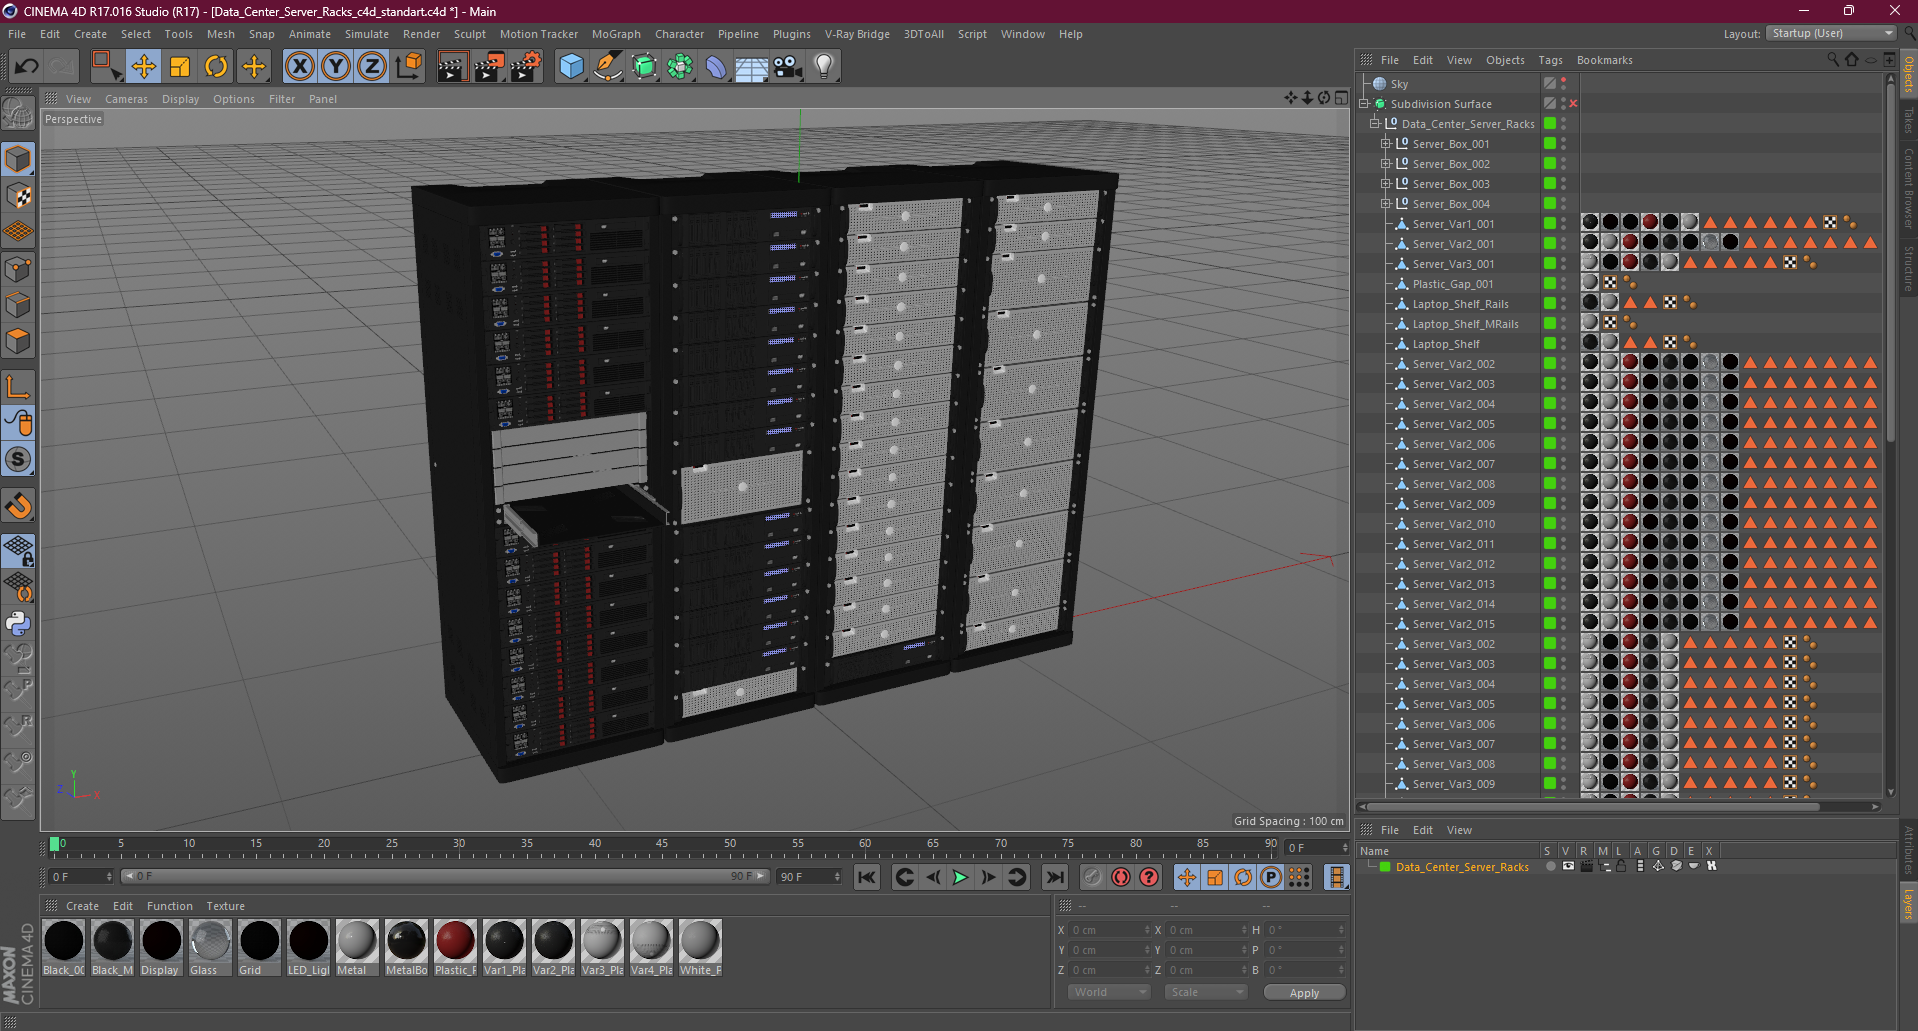Select Polygons mode icon
Viewport: 1918px width, 1031px height.
click(x=18, y=341)
